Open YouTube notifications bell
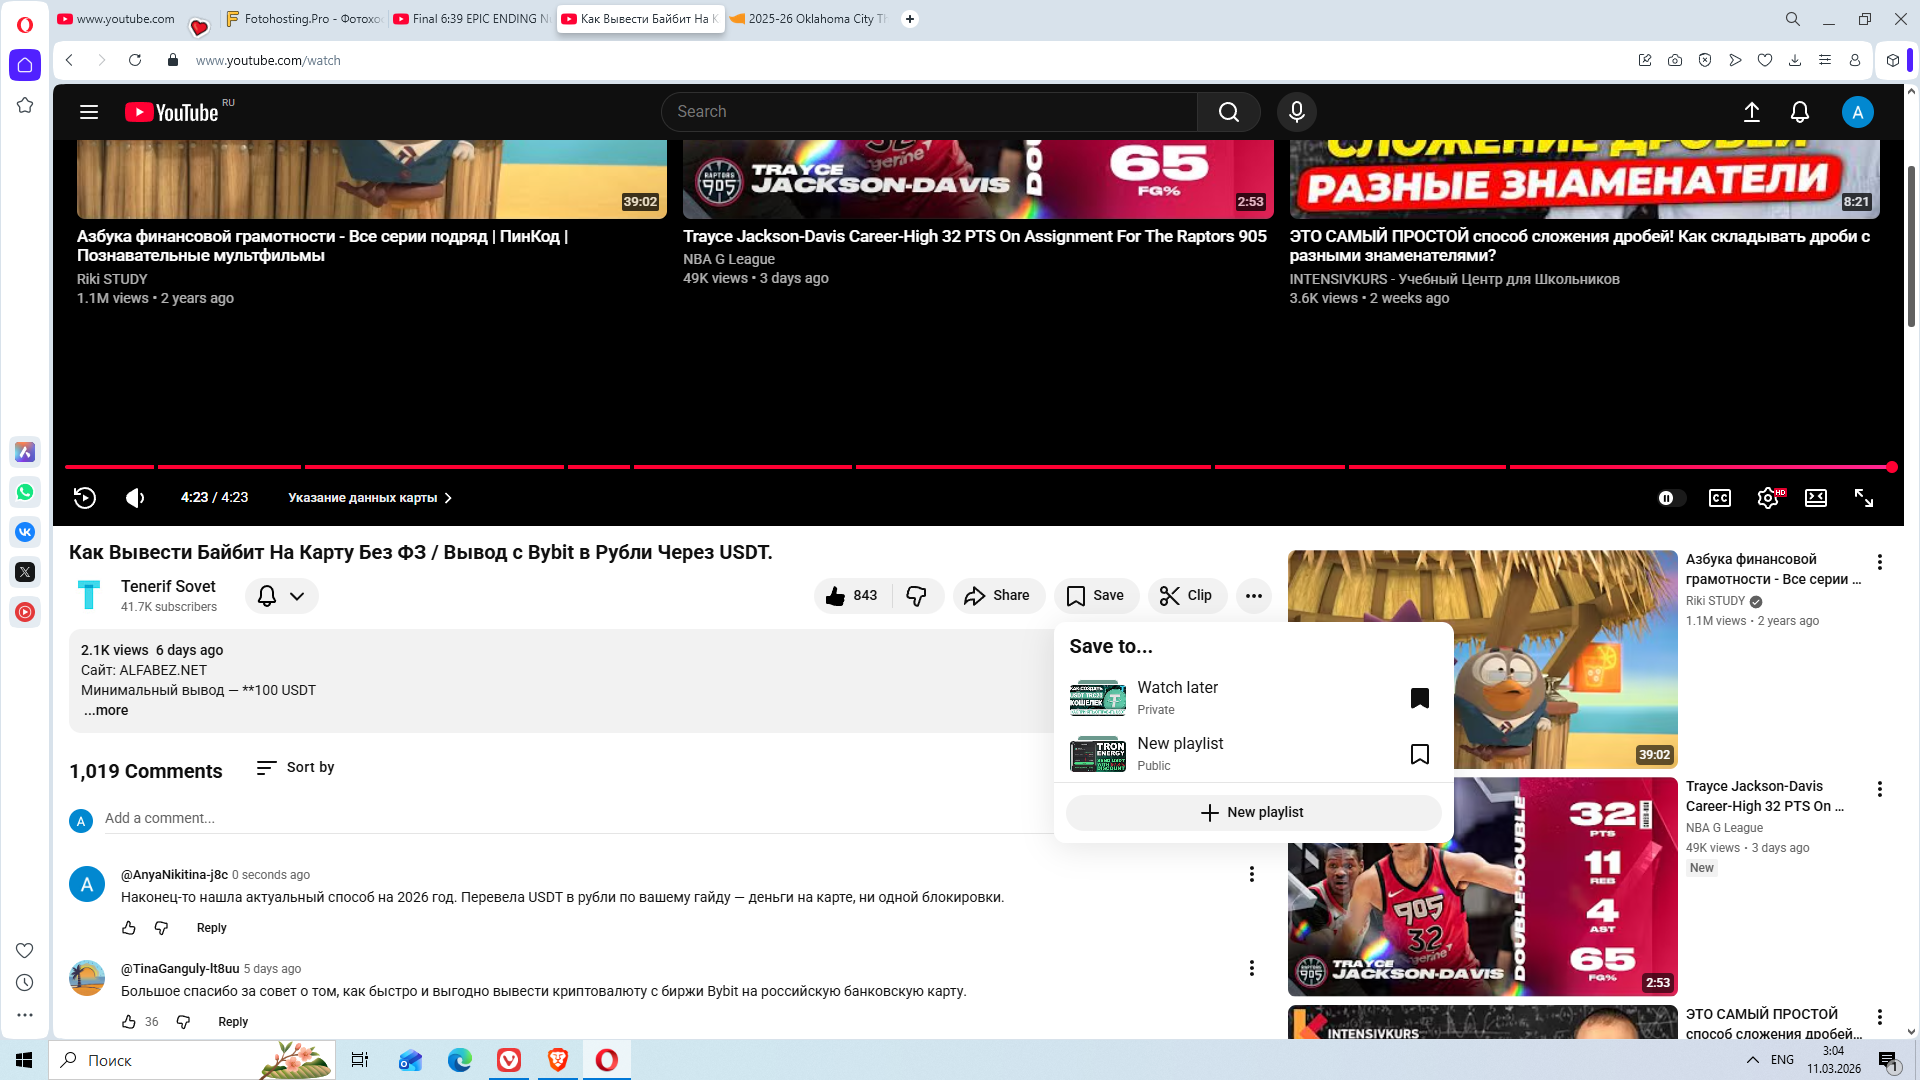This screenshot has height=1080, width=1920. pos(1799,112)
